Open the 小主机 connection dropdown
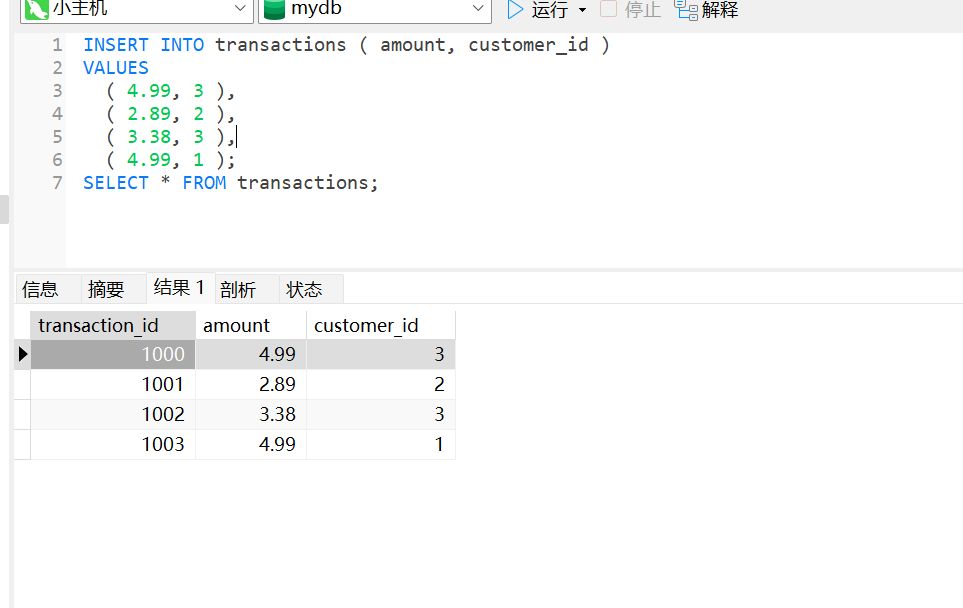Viewport: 963px width, 608px height. coord(240,10)
